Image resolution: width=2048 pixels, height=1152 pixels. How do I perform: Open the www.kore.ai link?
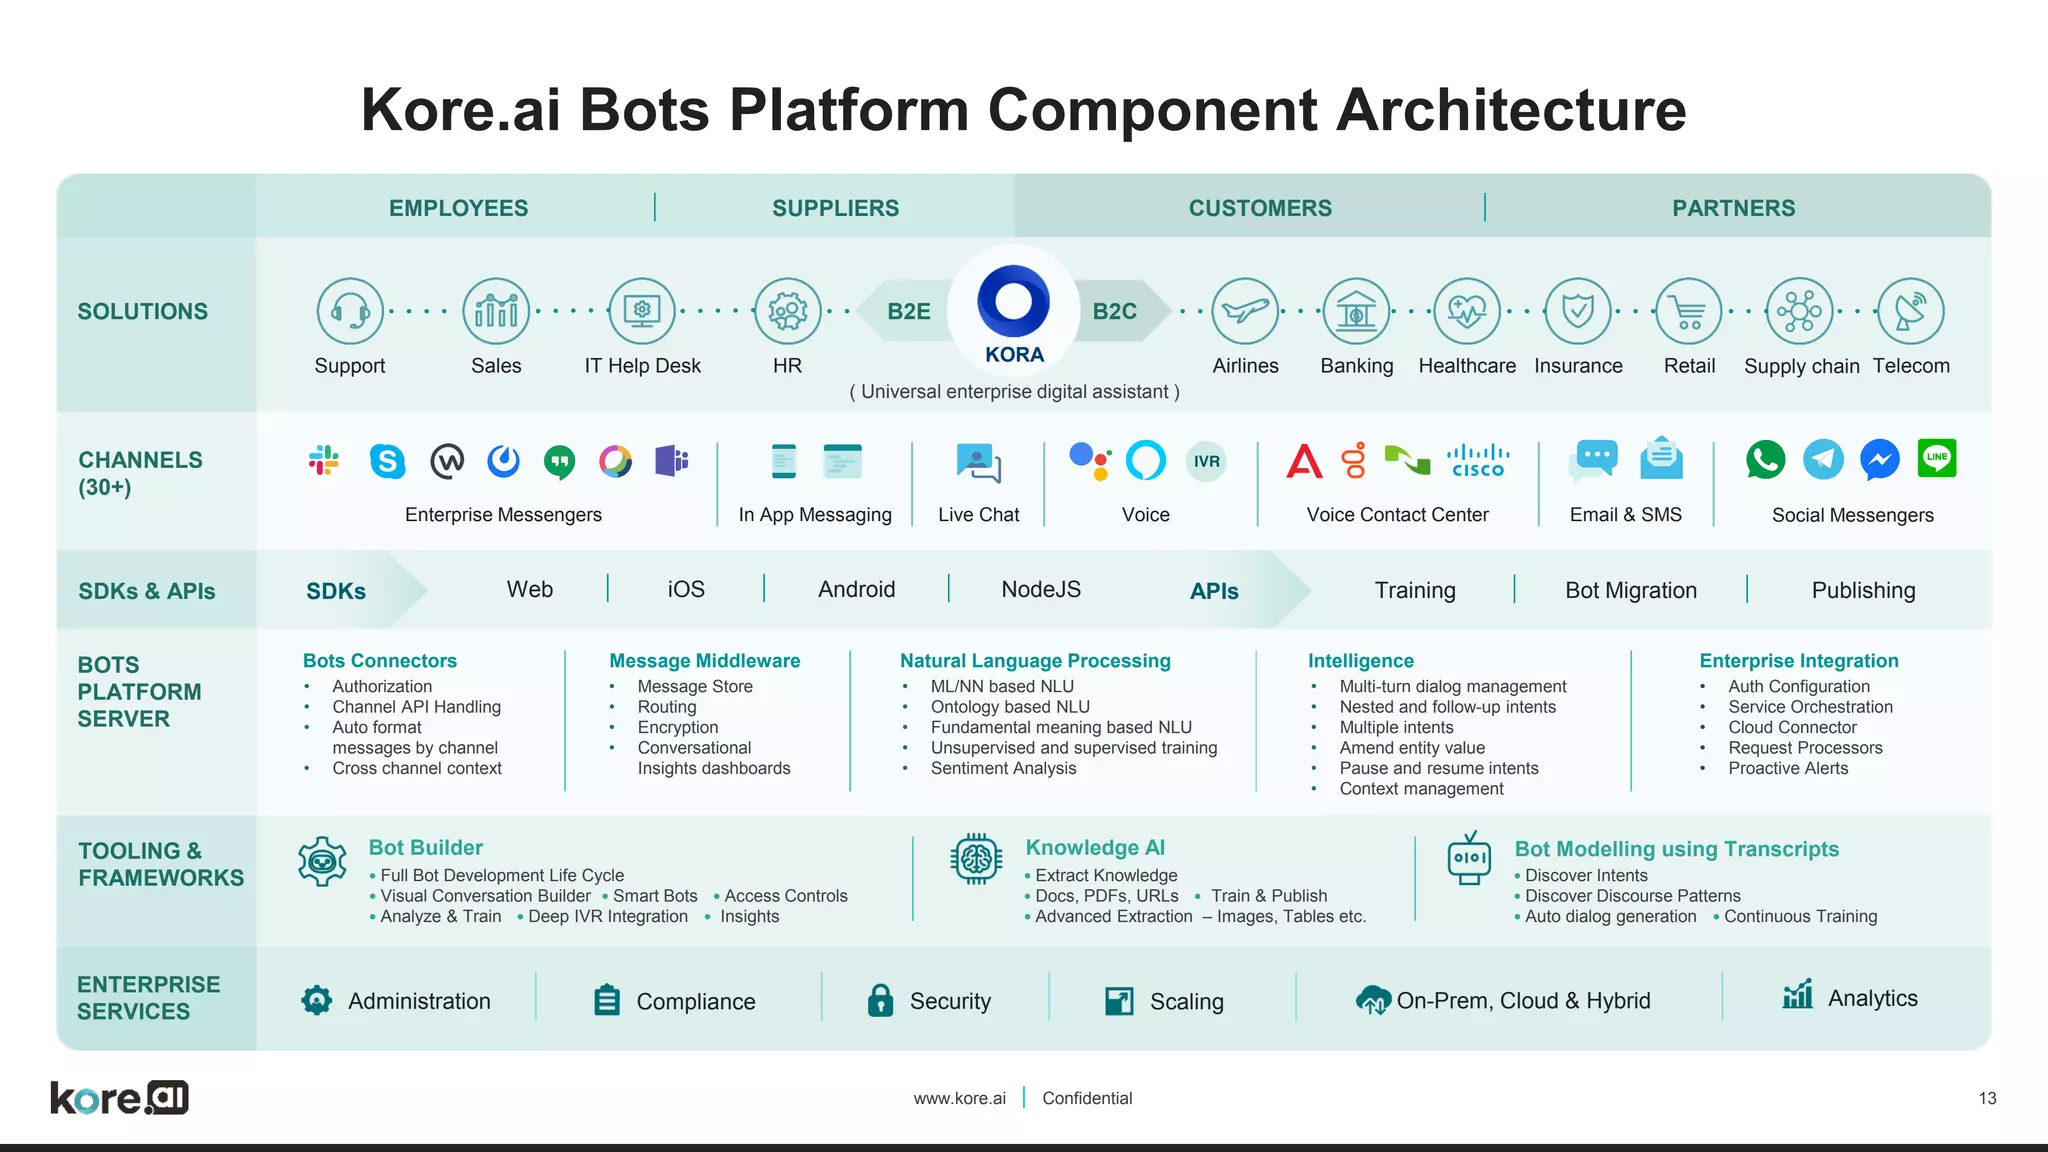(959, 1098)
